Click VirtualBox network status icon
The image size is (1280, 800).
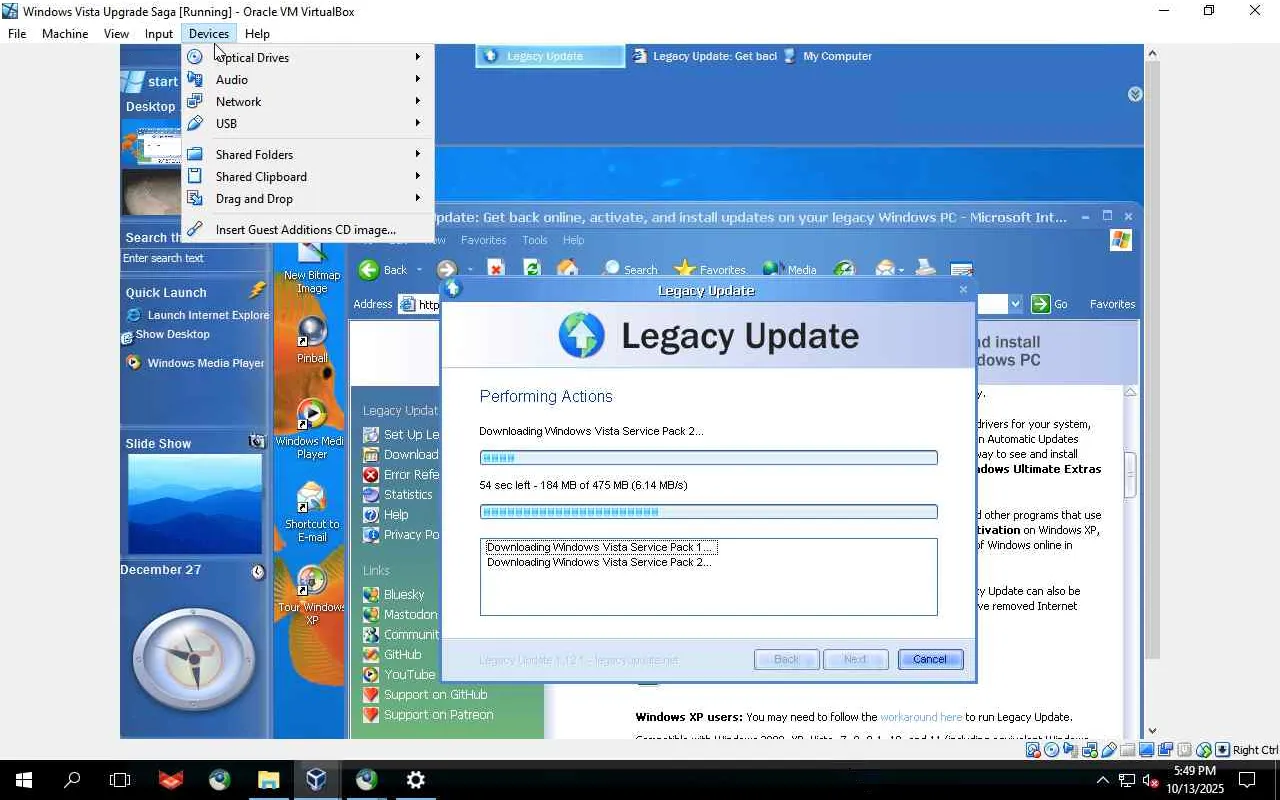[1090, 750]
